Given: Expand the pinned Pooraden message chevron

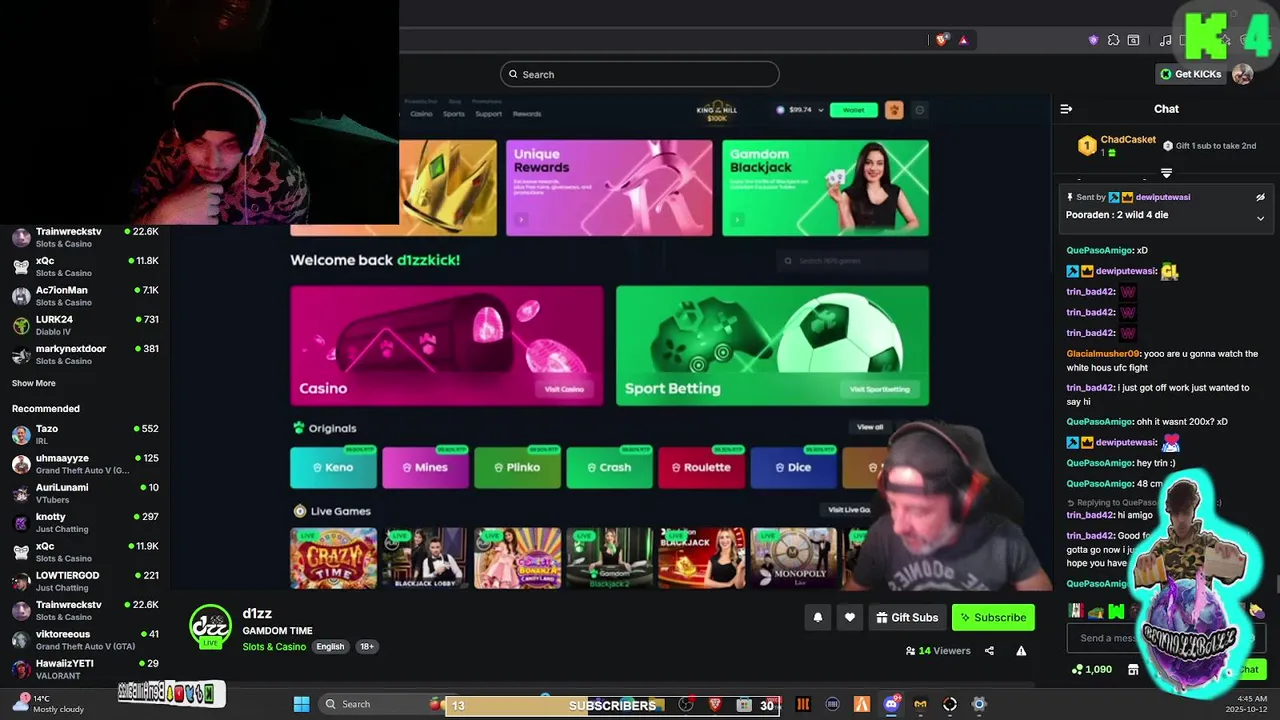Looking at the screenshot, I should [1260, 218].
